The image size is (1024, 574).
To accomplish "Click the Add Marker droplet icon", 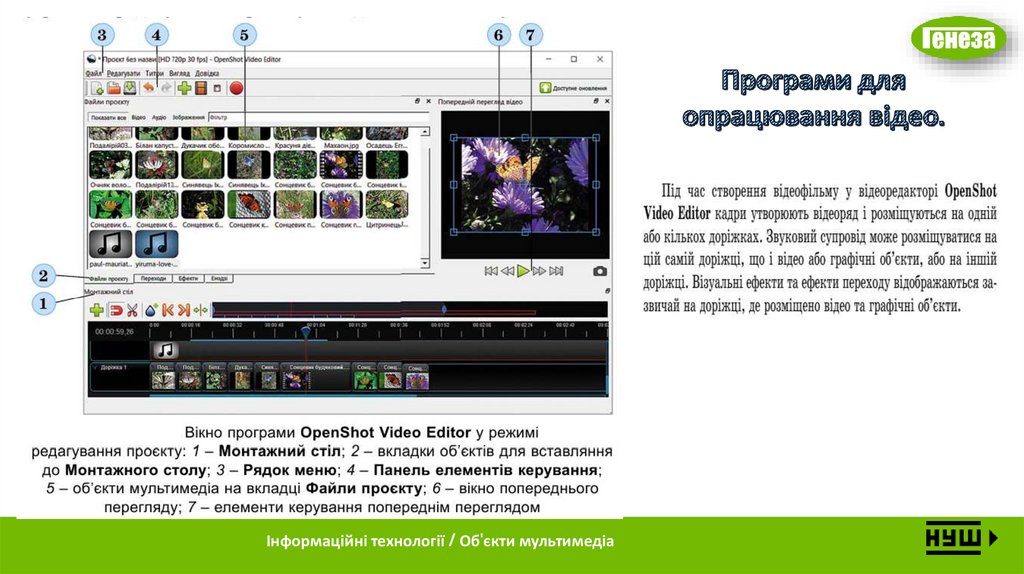I will click(x=151, y=310).
